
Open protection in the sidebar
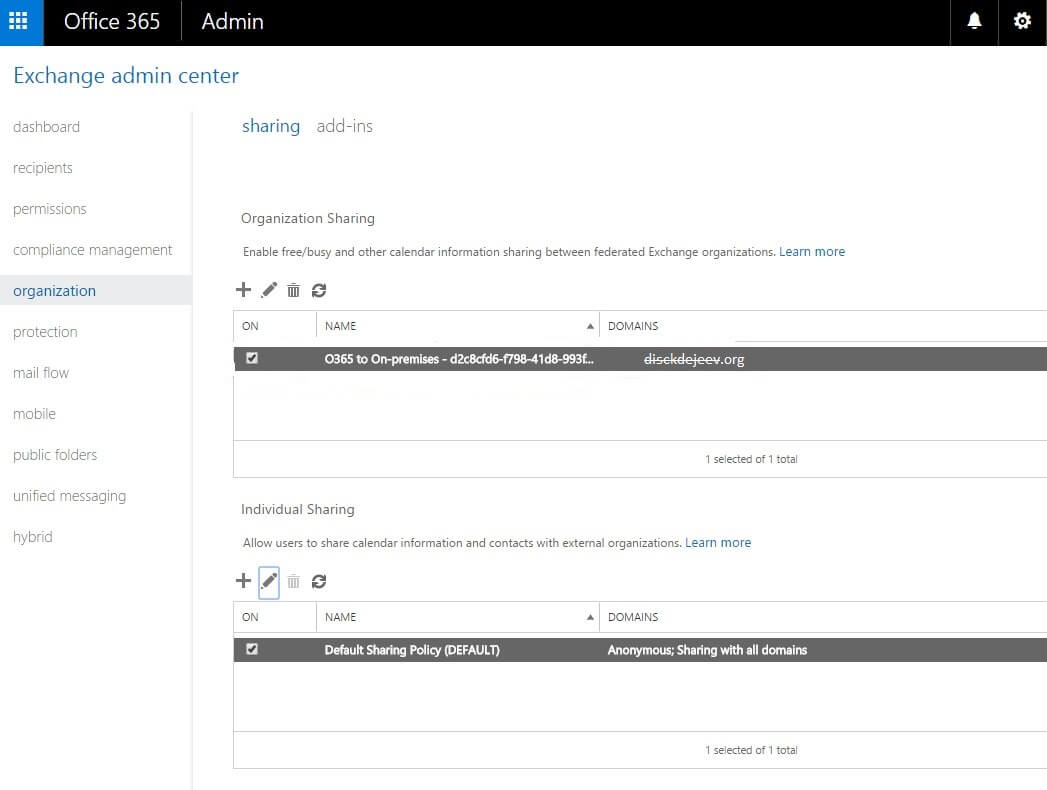point(45,332)
